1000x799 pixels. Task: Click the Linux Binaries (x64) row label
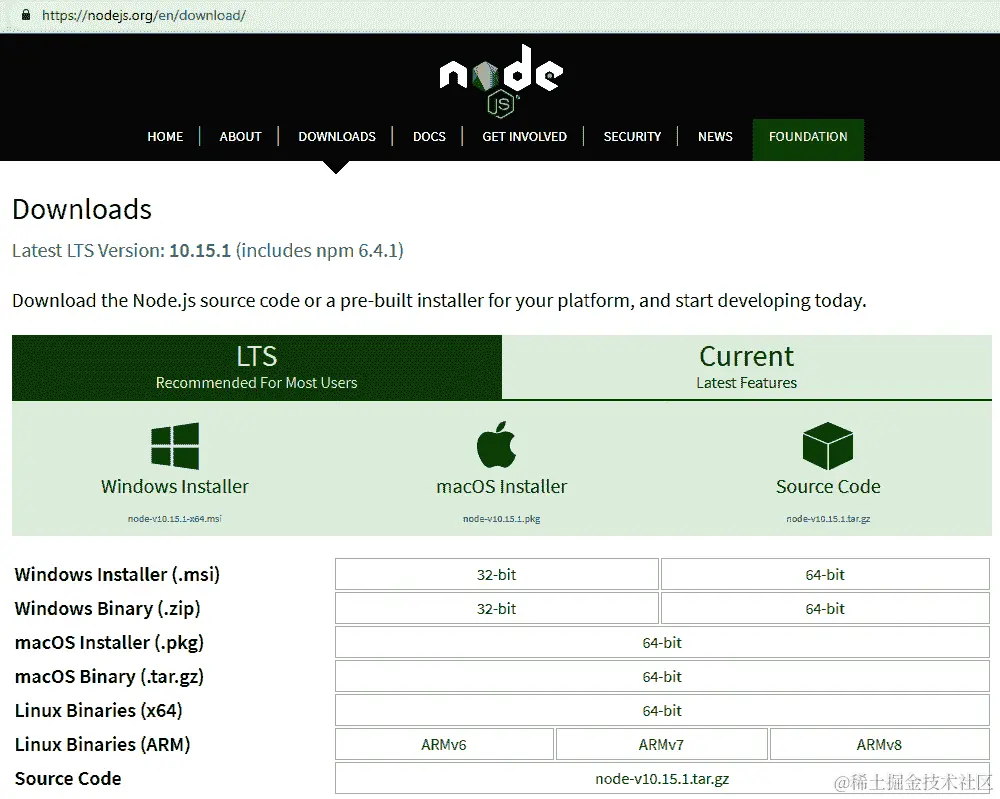99,710
